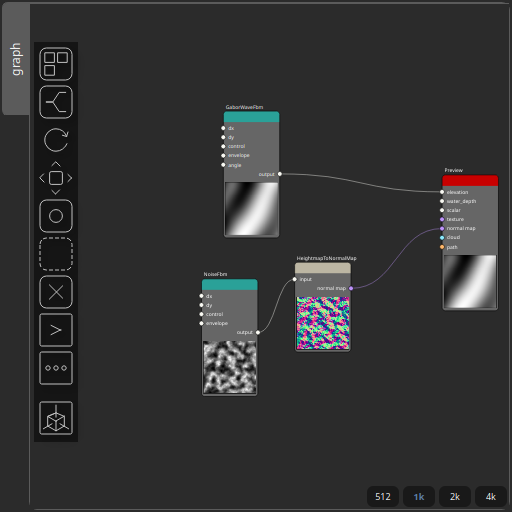The height and width of the screenshot is (512, 512).
Task: Select the HeightmapToNormalMap node header
Action: (x=323, y=268)
